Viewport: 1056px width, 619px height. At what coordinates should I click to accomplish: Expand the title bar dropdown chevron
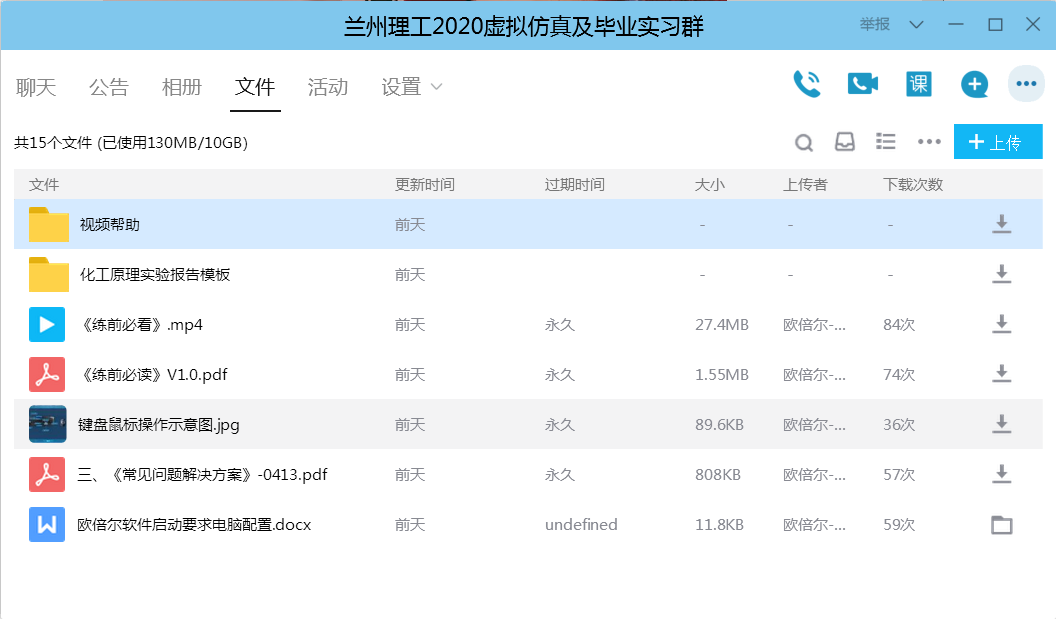918,25
